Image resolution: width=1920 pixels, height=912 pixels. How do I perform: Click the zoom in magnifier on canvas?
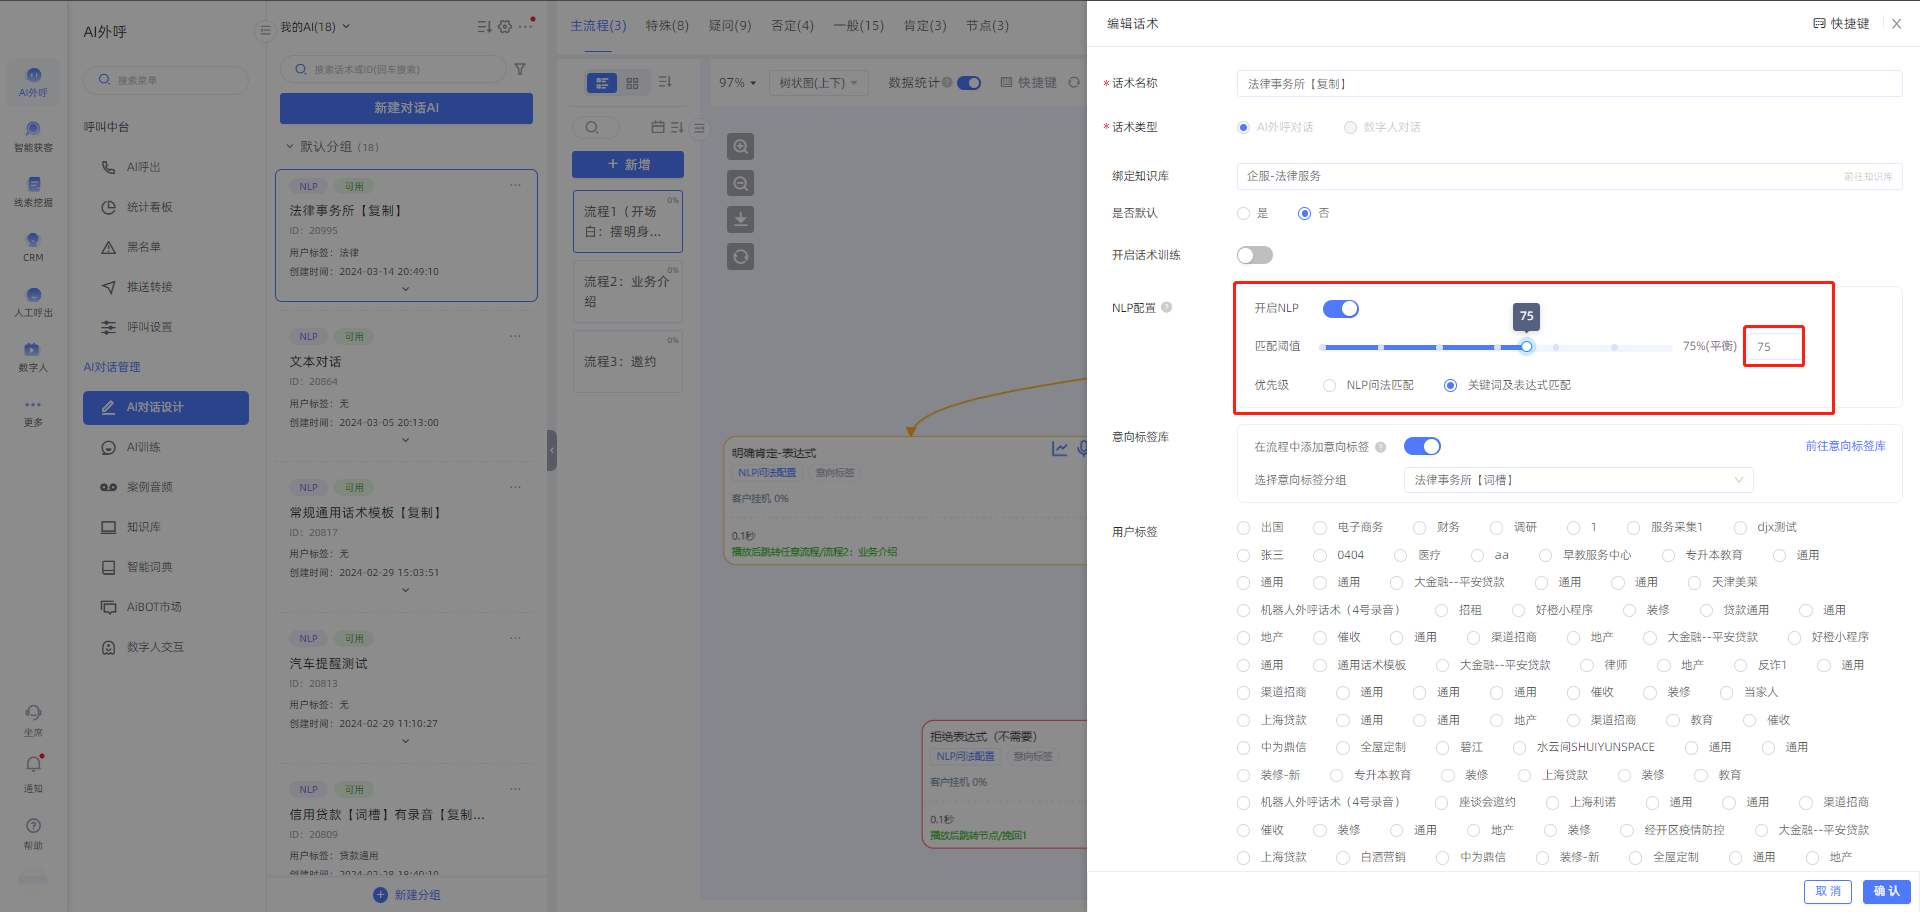740,147
